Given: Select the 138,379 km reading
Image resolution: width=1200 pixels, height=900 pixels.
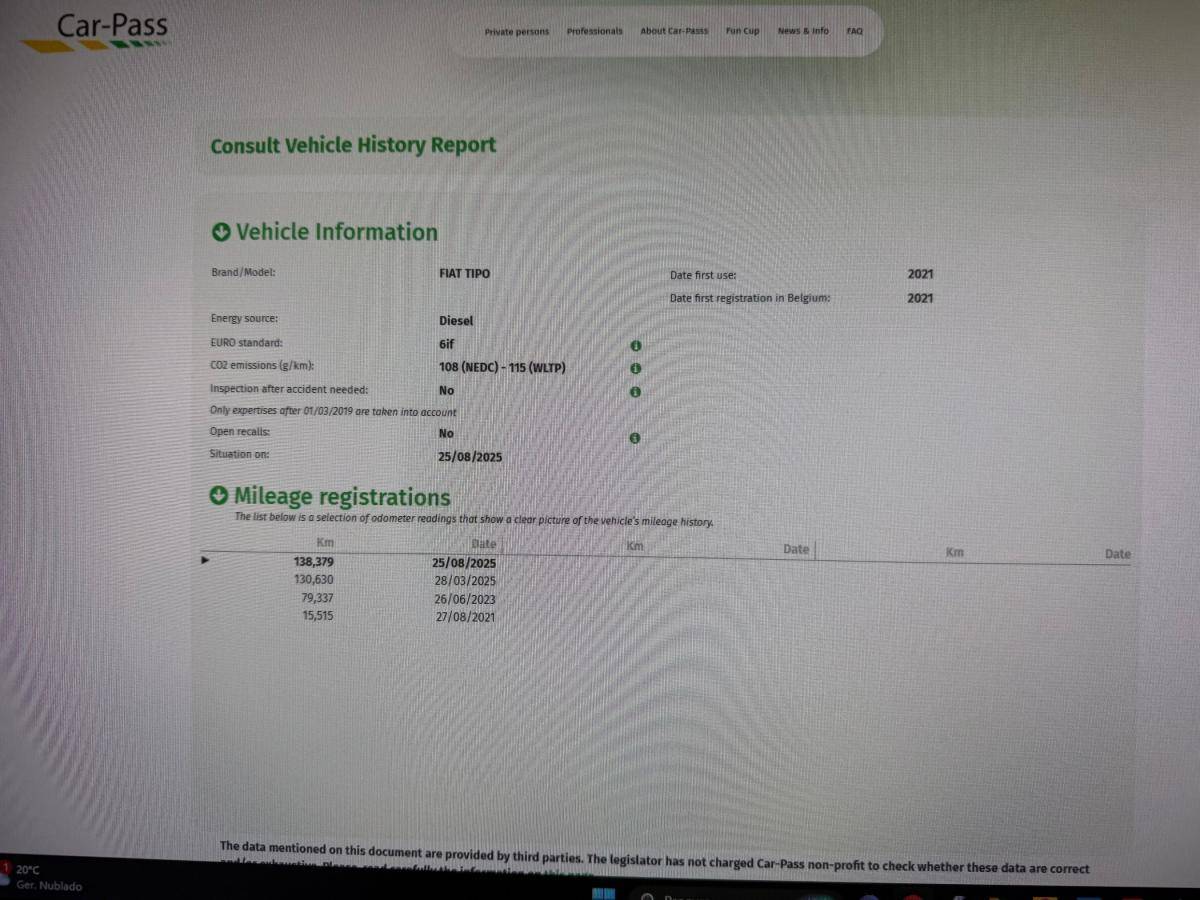Looking at the screenshot, I should coord(314,562).
